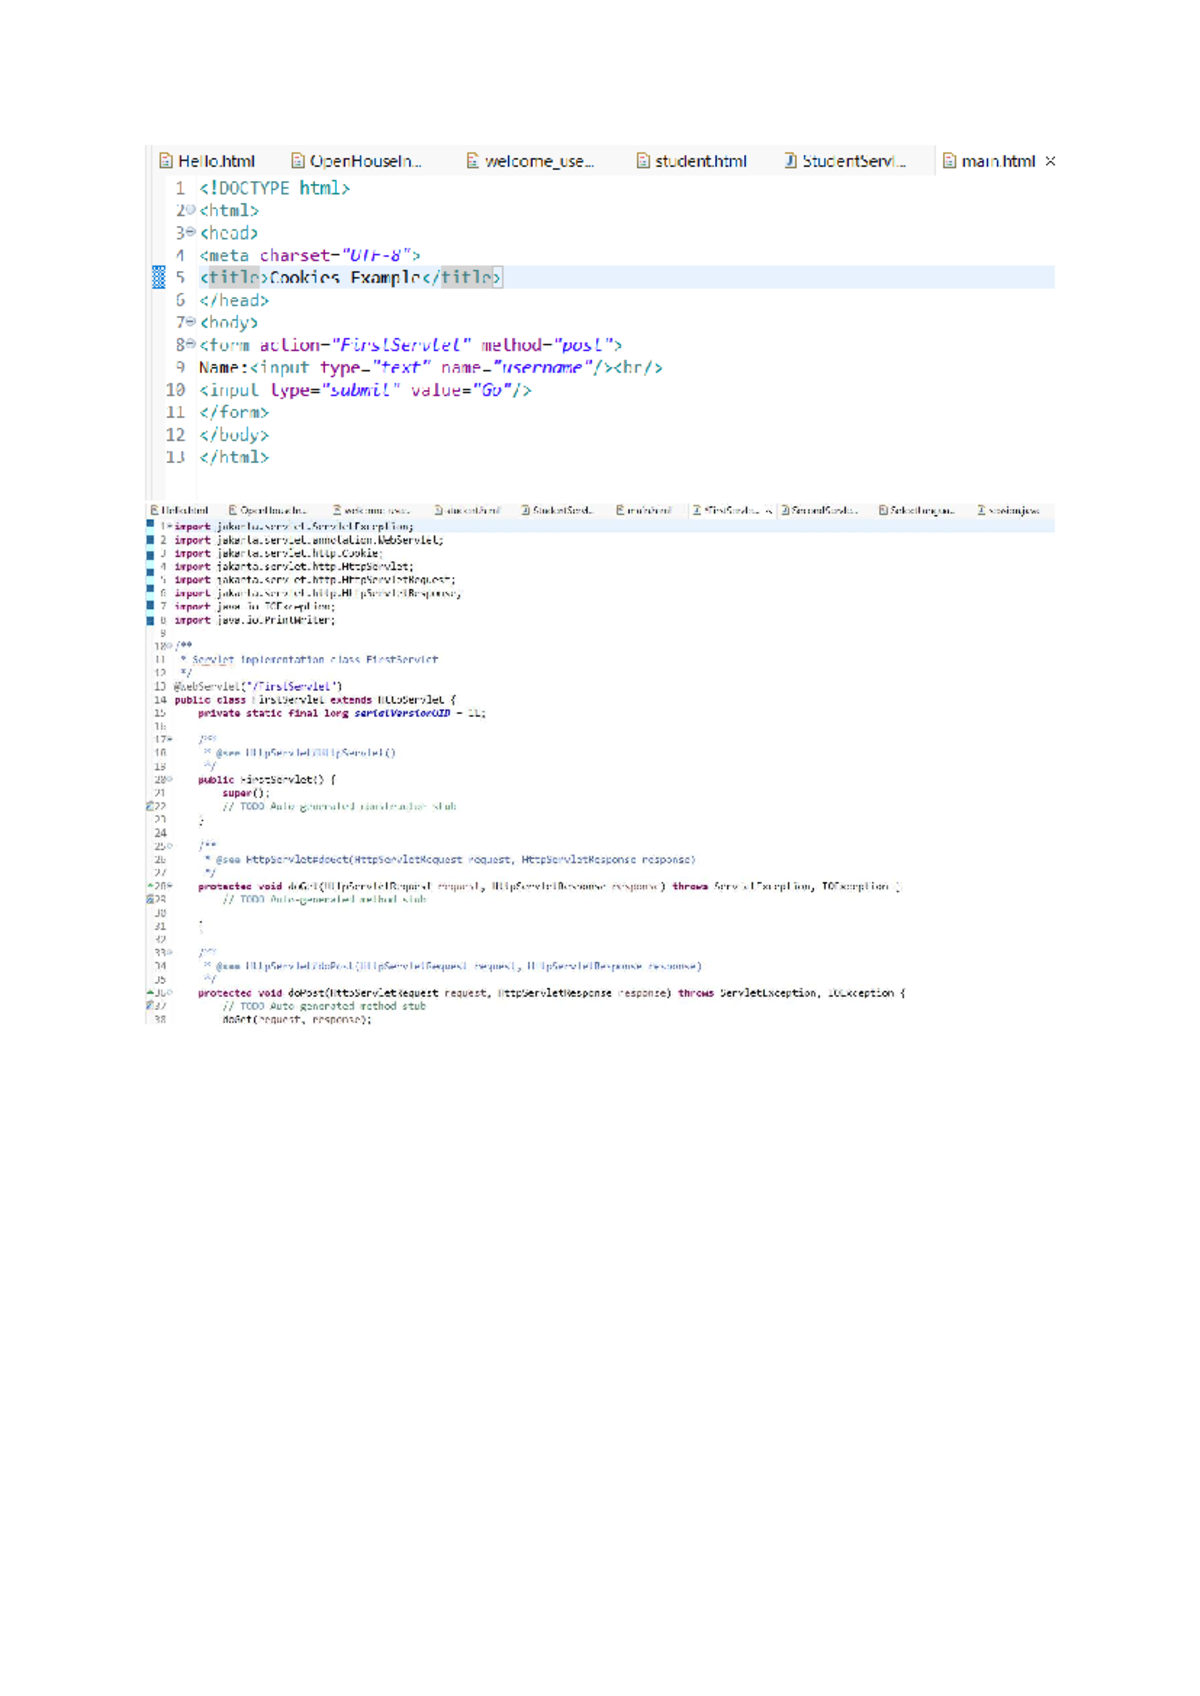Click the task marker icon on line 22
The height and width of the screenshot is (1696, 1200).
pyautogui.click(x=150, y=806)
